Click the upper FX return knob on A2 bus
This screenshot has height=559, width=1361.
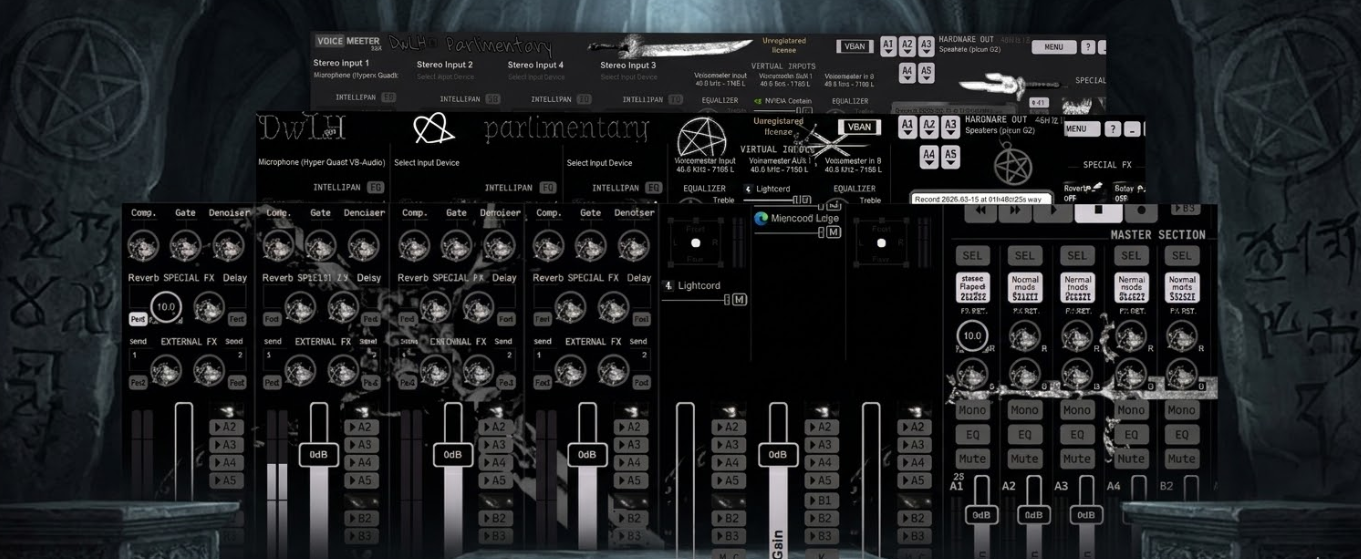point(1024,337)
